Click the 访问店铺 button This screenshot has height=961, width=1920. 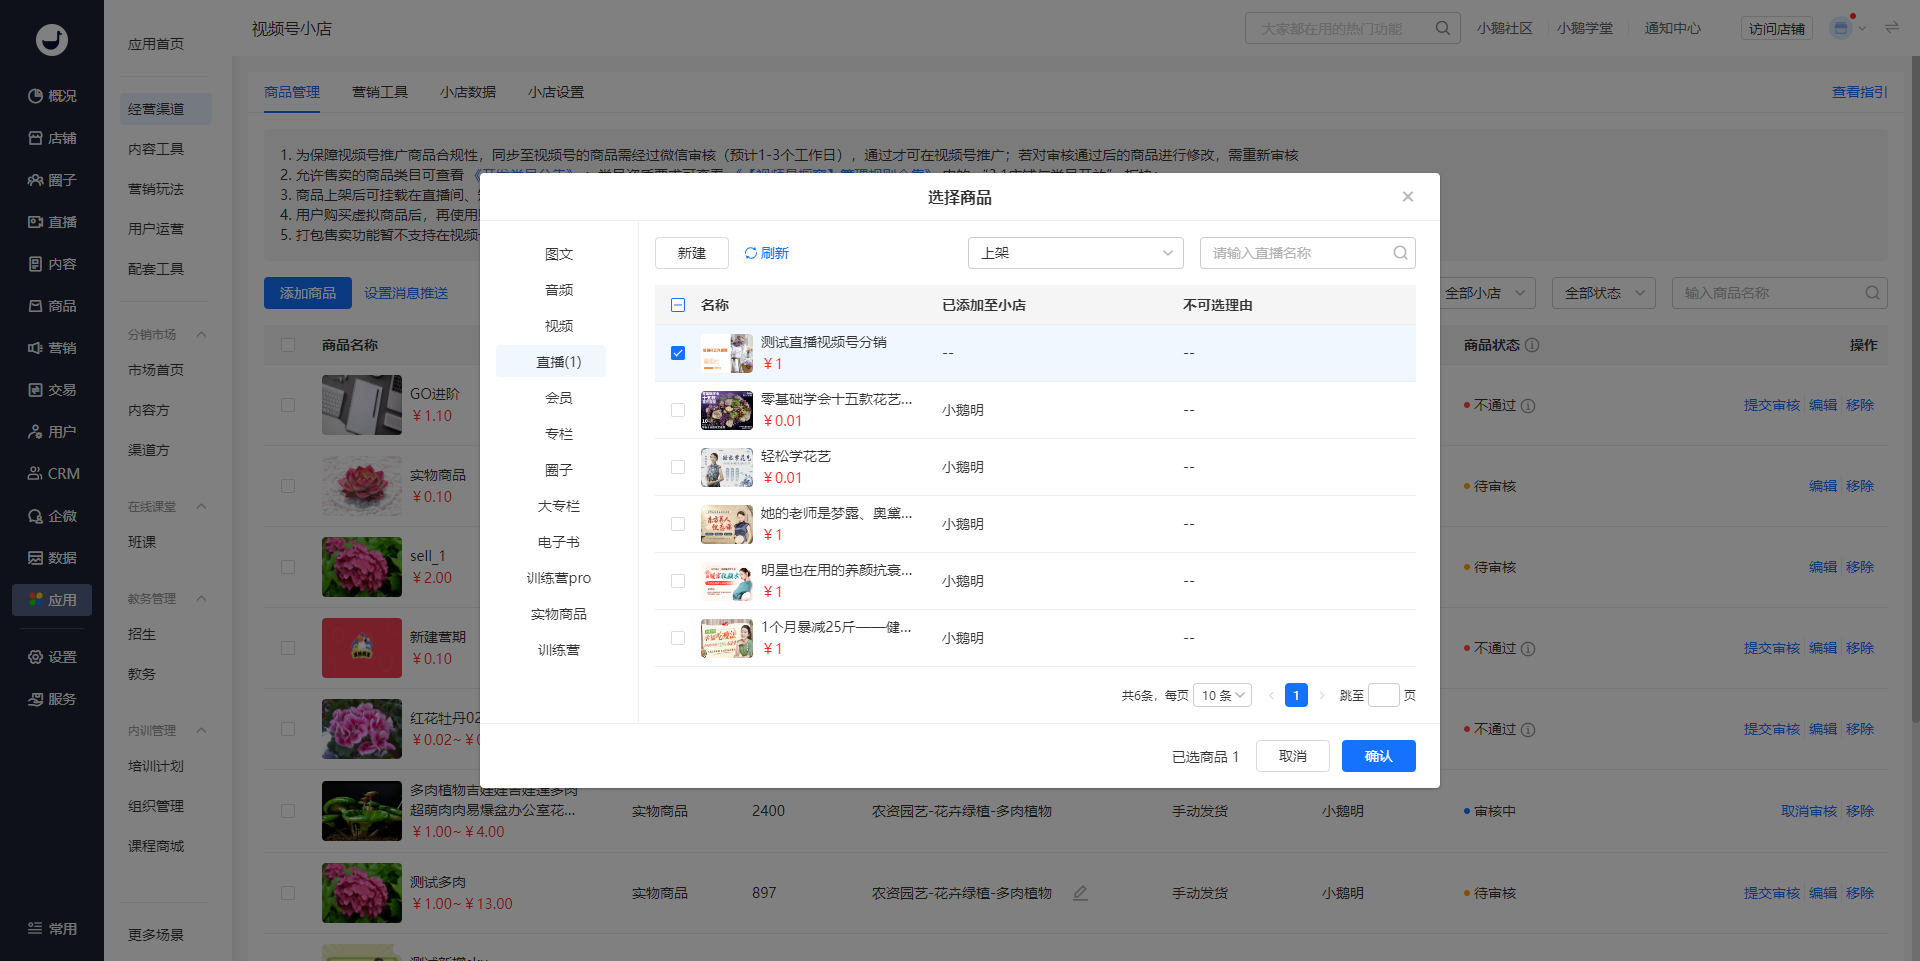coord(1777,29)
